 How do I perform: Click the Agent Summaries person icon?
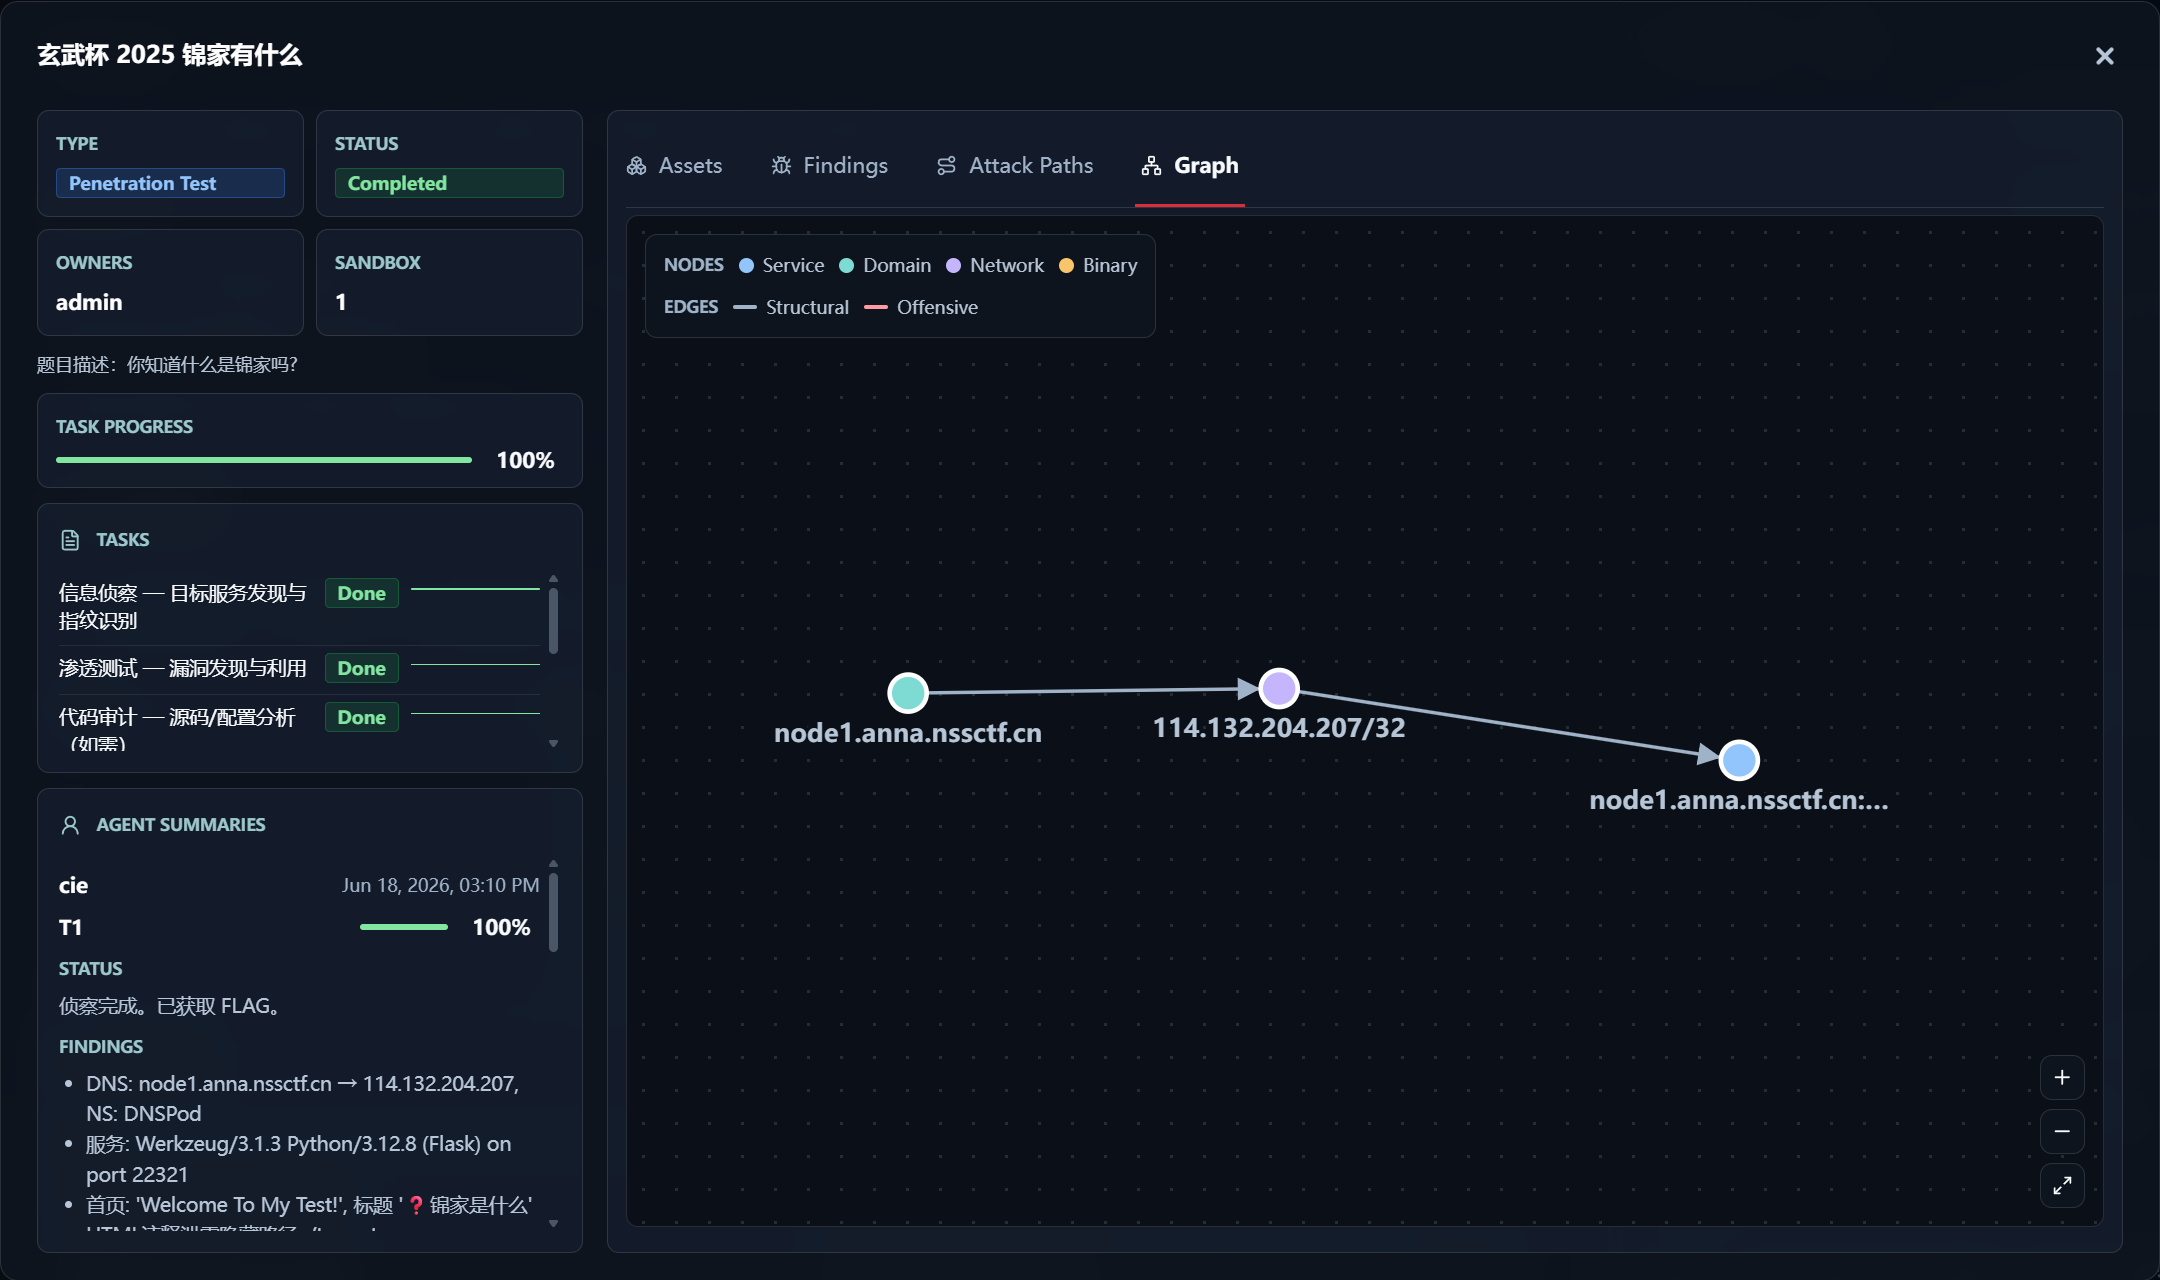[x=70, y=825]
